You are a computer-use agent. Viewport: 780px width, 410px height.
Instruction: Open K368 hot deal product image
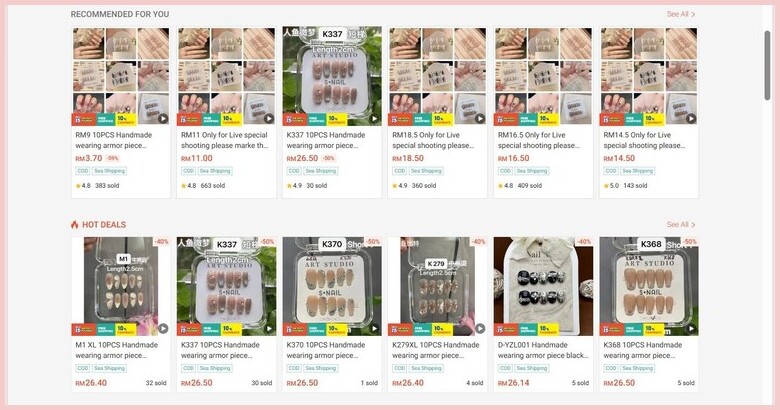649,286
